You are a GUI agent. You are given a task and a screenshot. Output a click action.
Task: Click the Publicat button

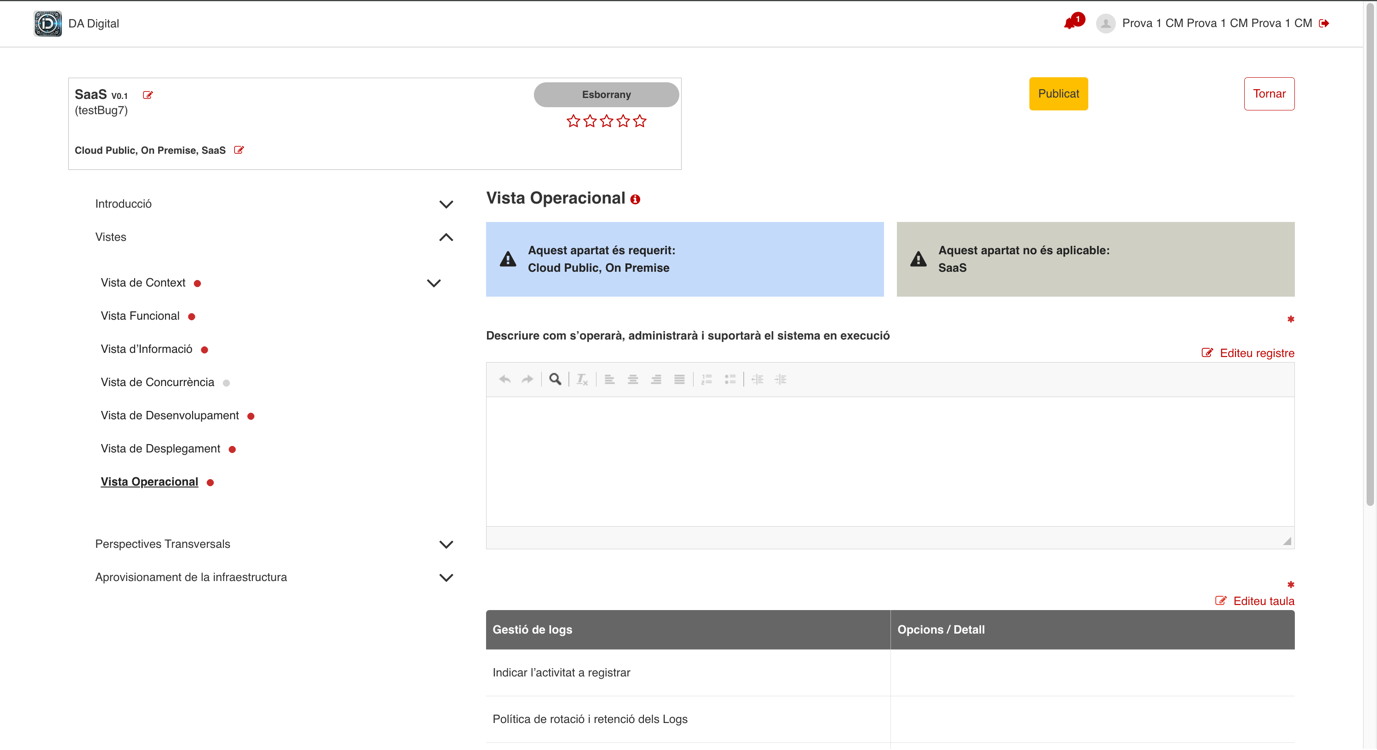click(1058, 94)
